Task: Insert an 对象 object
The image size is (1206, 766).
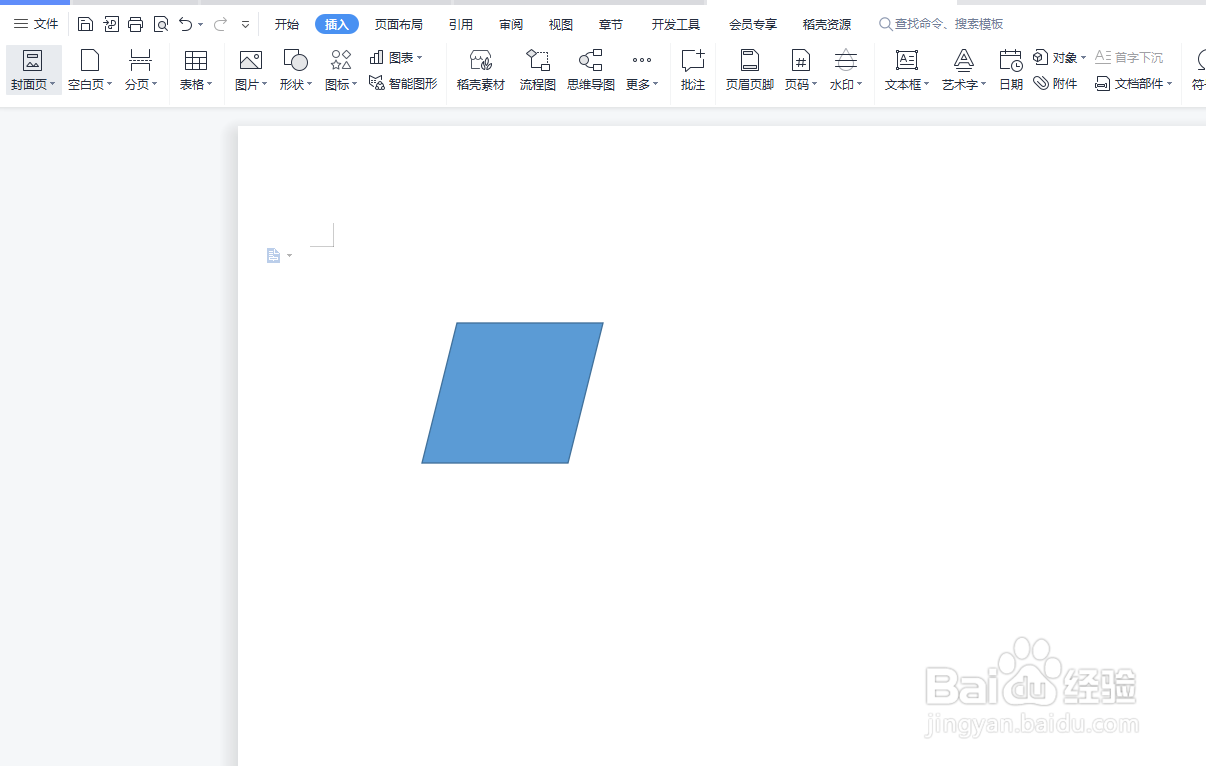Action: (x=1060, y=58)
